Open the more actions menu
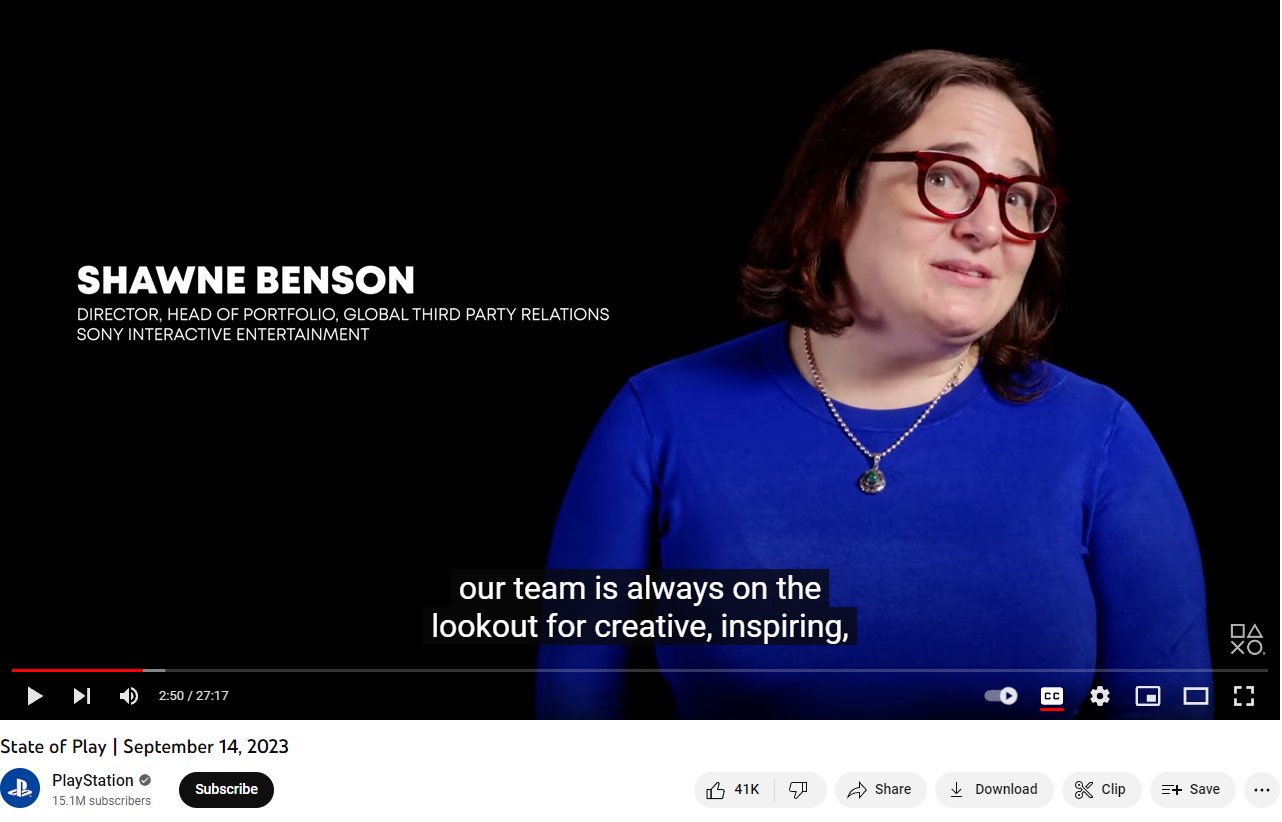 (x=1262, y=790)
